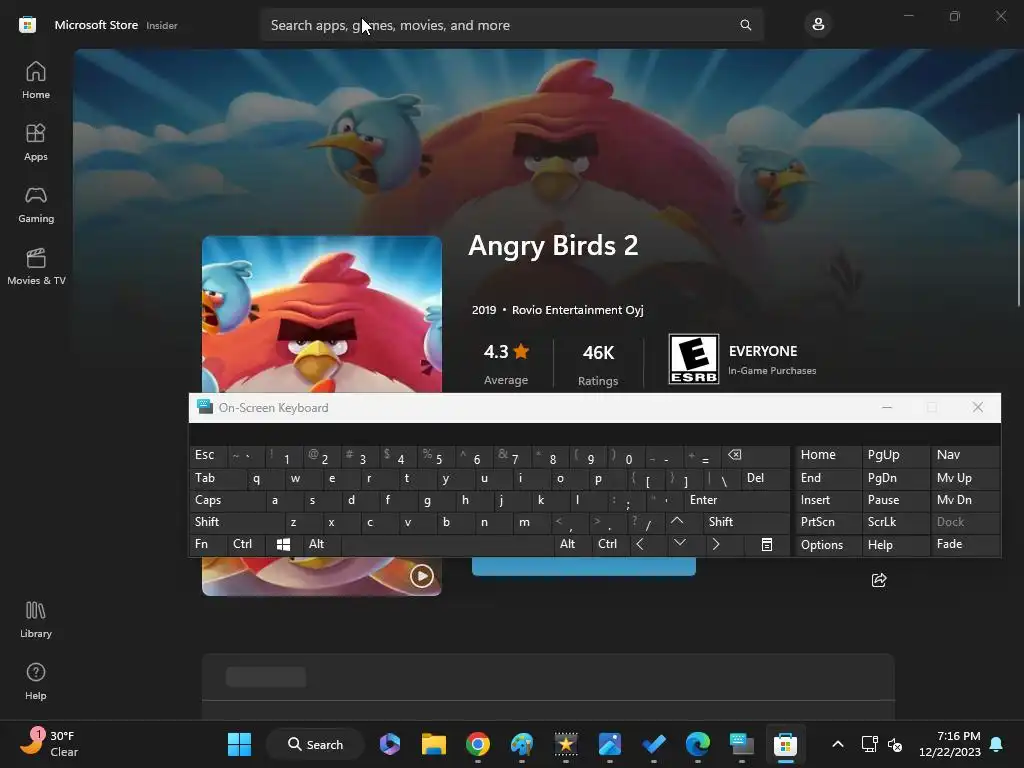This screenshot has height=768, width=1024.
Task: Open notifications bell in taskbar
Action: point(997,744)
